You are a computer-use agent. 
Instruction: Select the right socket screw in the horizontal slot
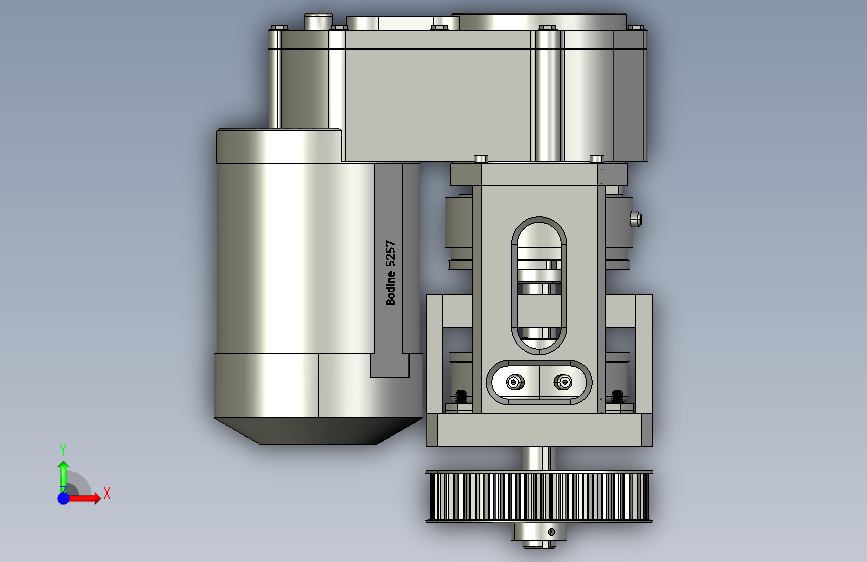click(x=563, y=382)
